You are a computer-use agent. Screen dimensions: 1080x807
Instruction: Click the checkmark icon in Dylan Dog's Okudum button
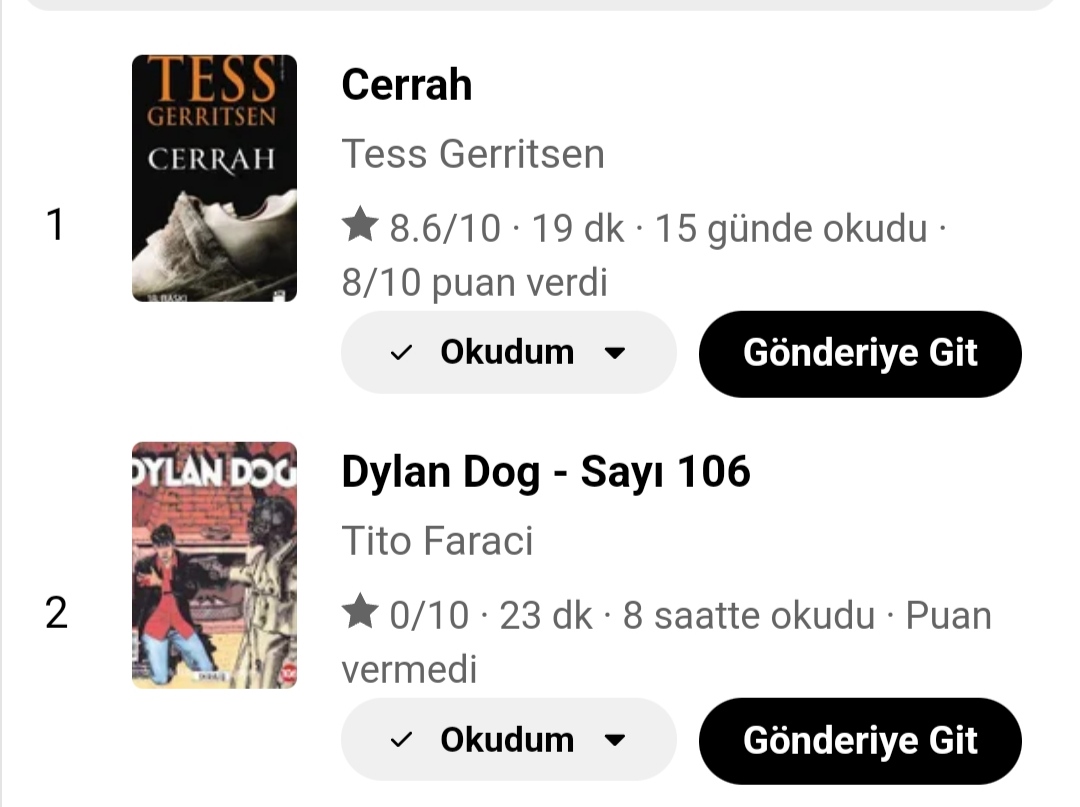point(401,740)
